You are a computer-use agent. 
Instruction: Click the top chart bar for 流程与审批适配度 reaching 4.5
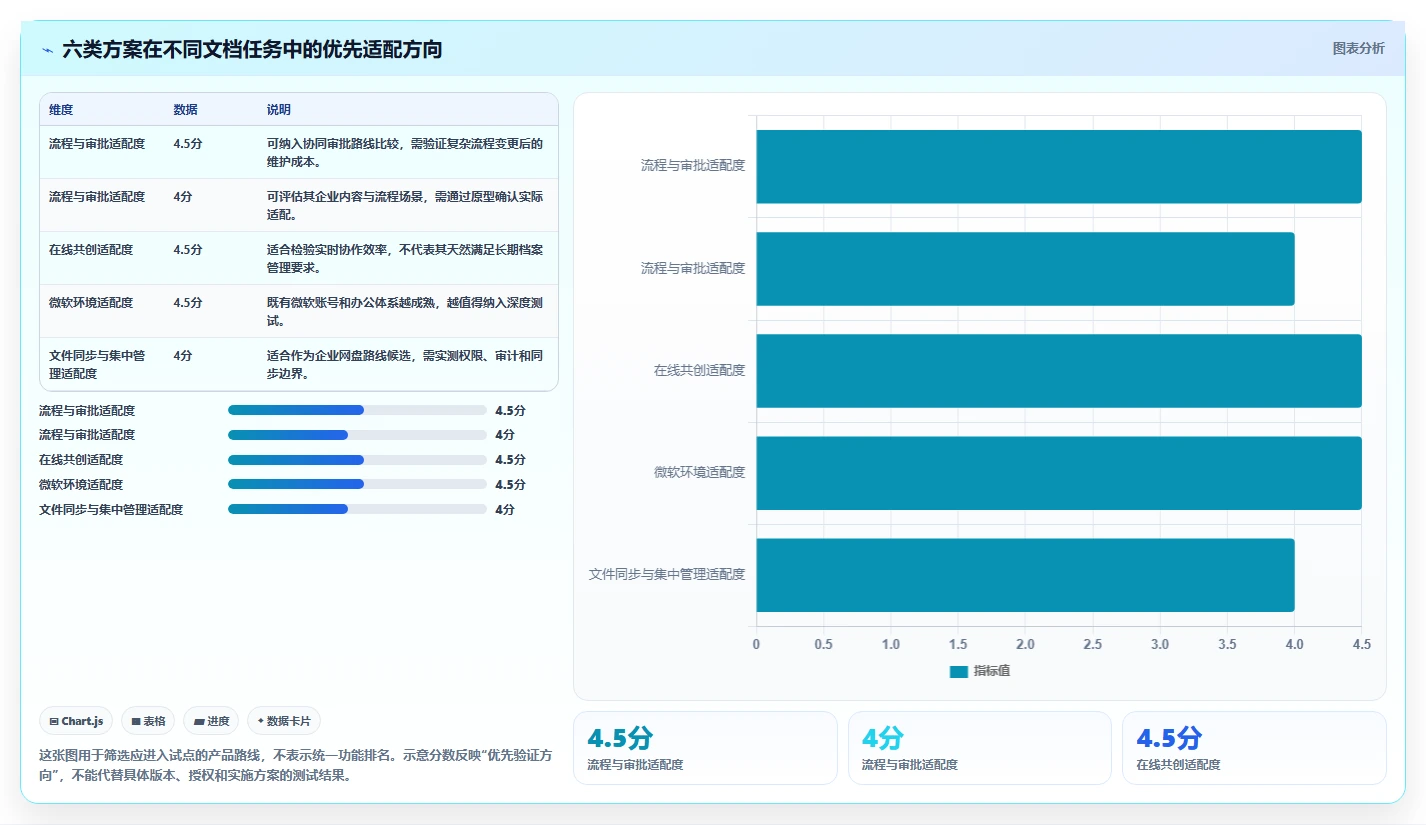point(1059,167)
